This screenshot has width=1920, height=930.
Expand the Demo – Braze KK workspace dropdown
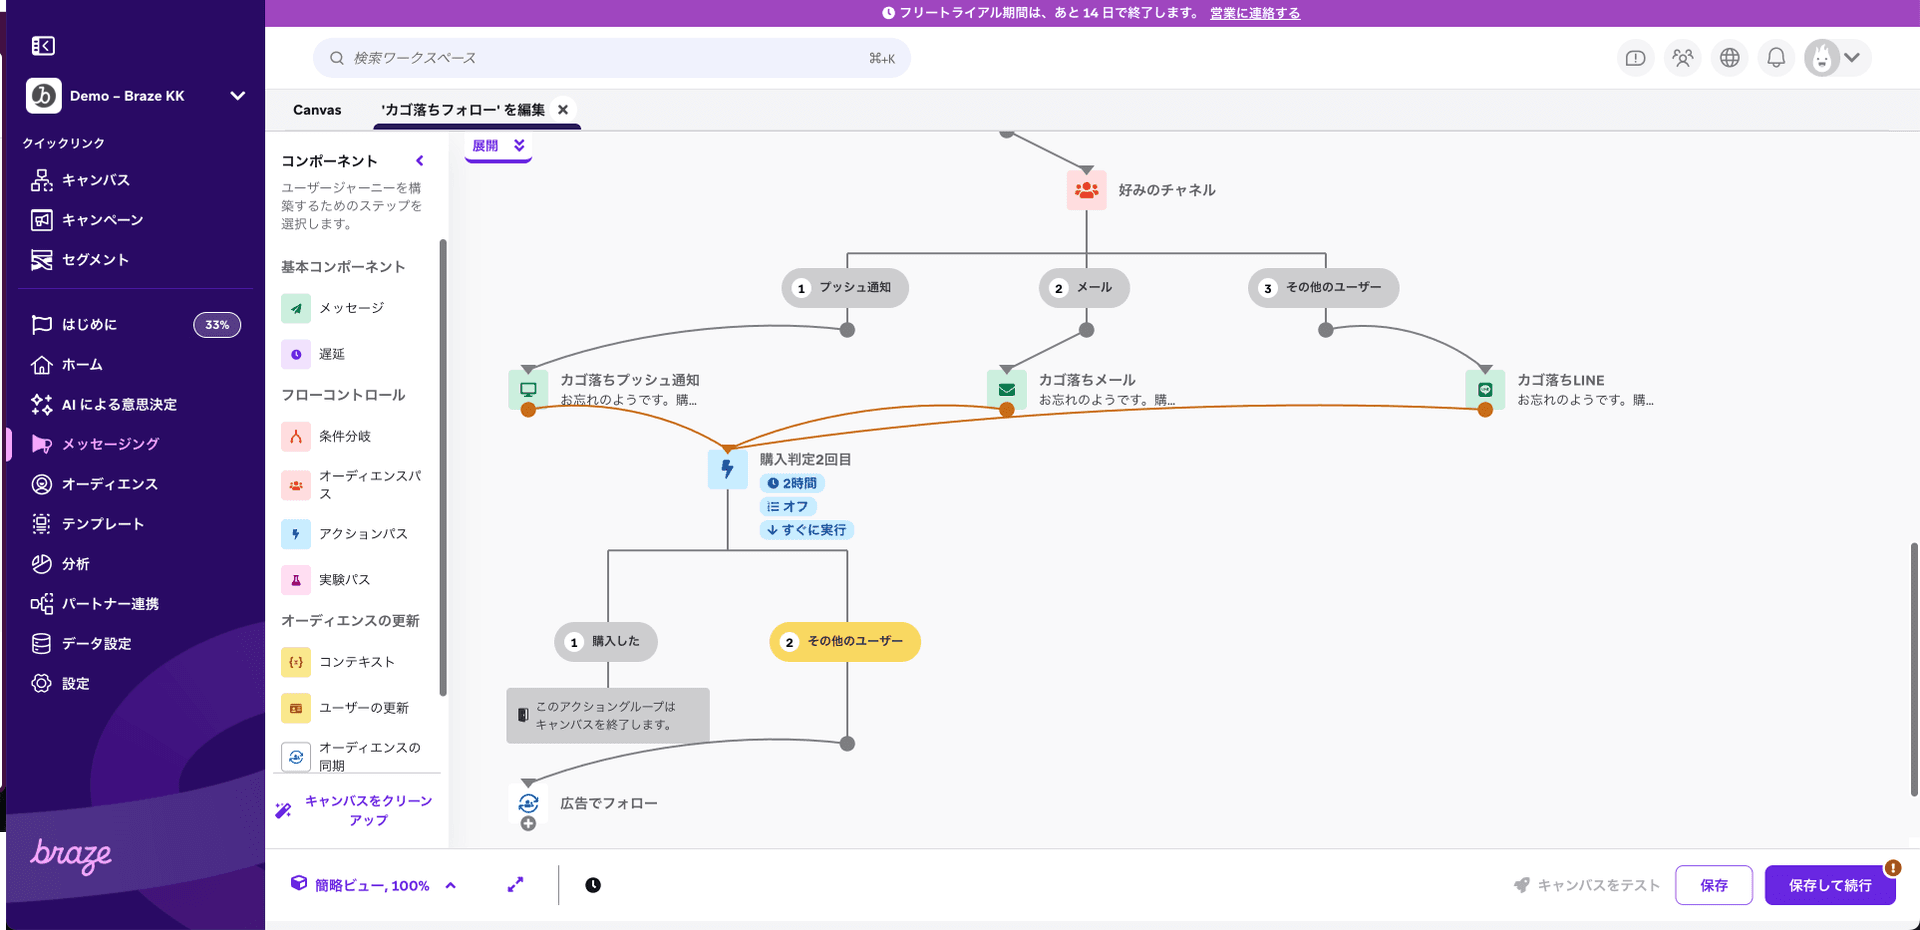click(x=237, y=96)
